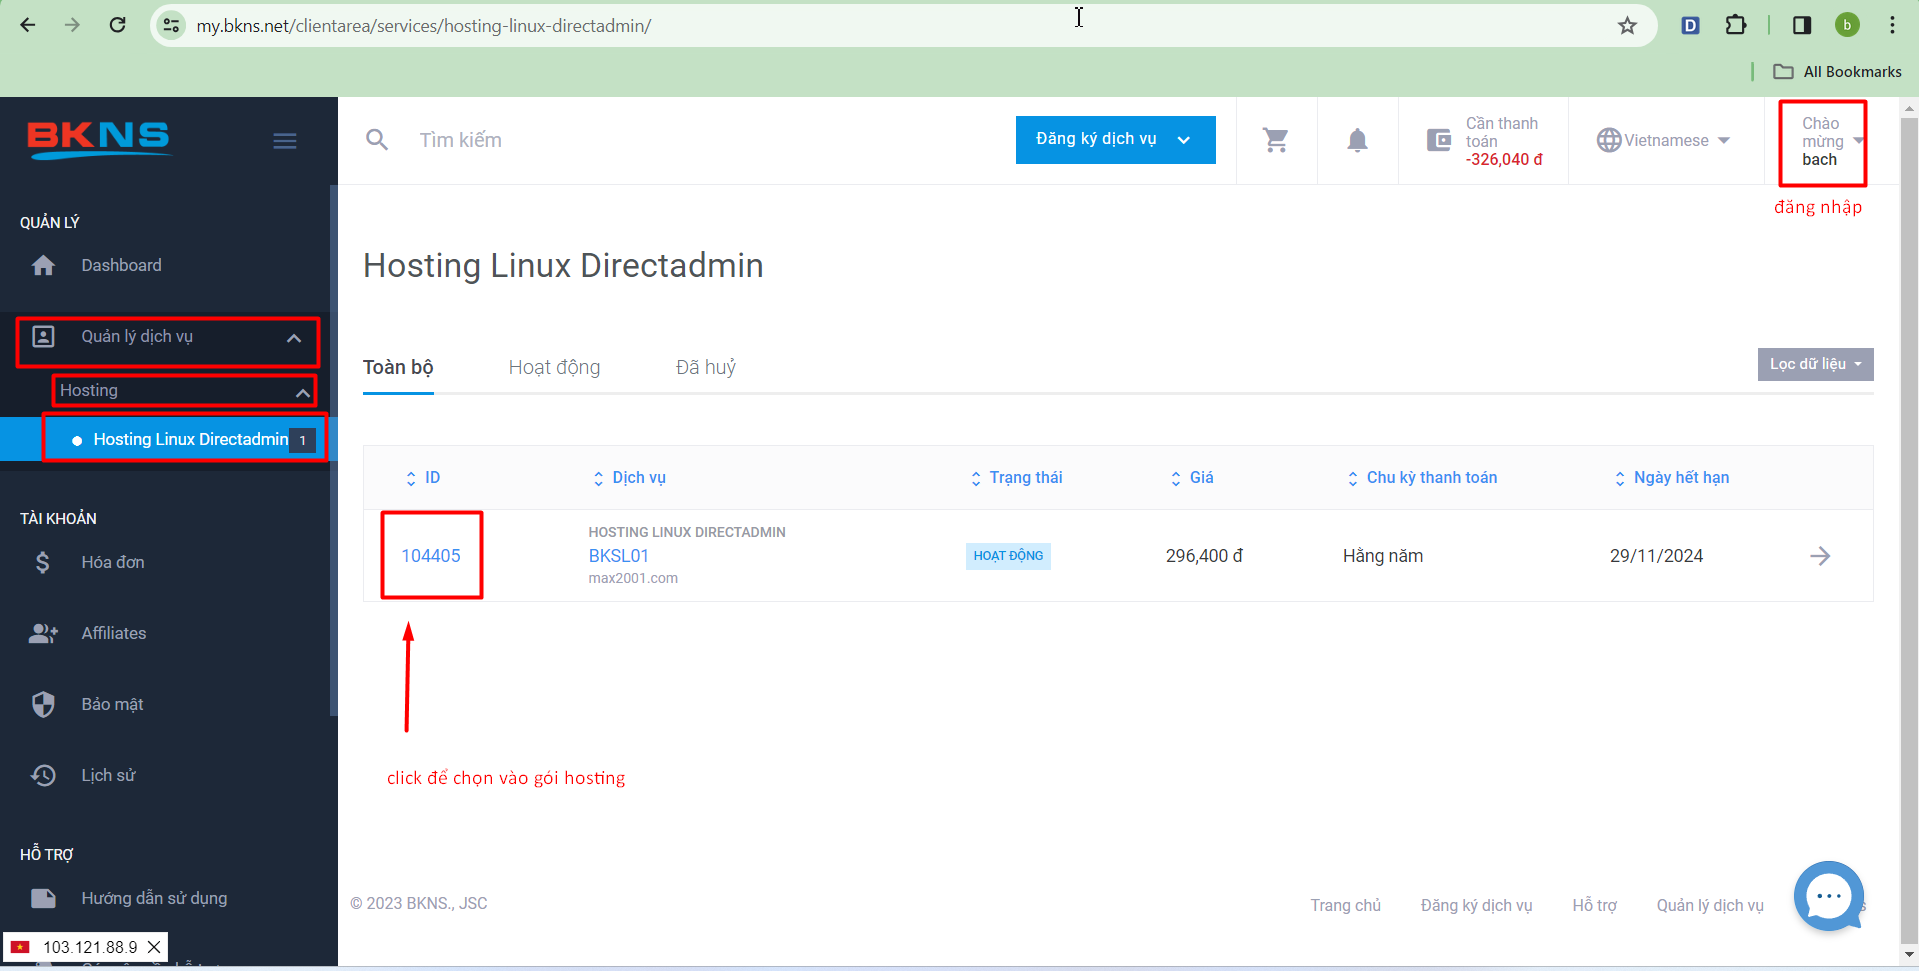Viewport: 1919px width, 971px height.
Task: Click the dollar sign Hóa đơn icon
Action: click(42, 562)
